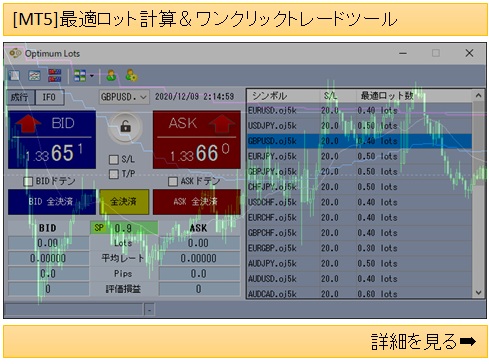Click the scroll down arrow of symbol list
489x364 pixels.
(x=478, y=293)
